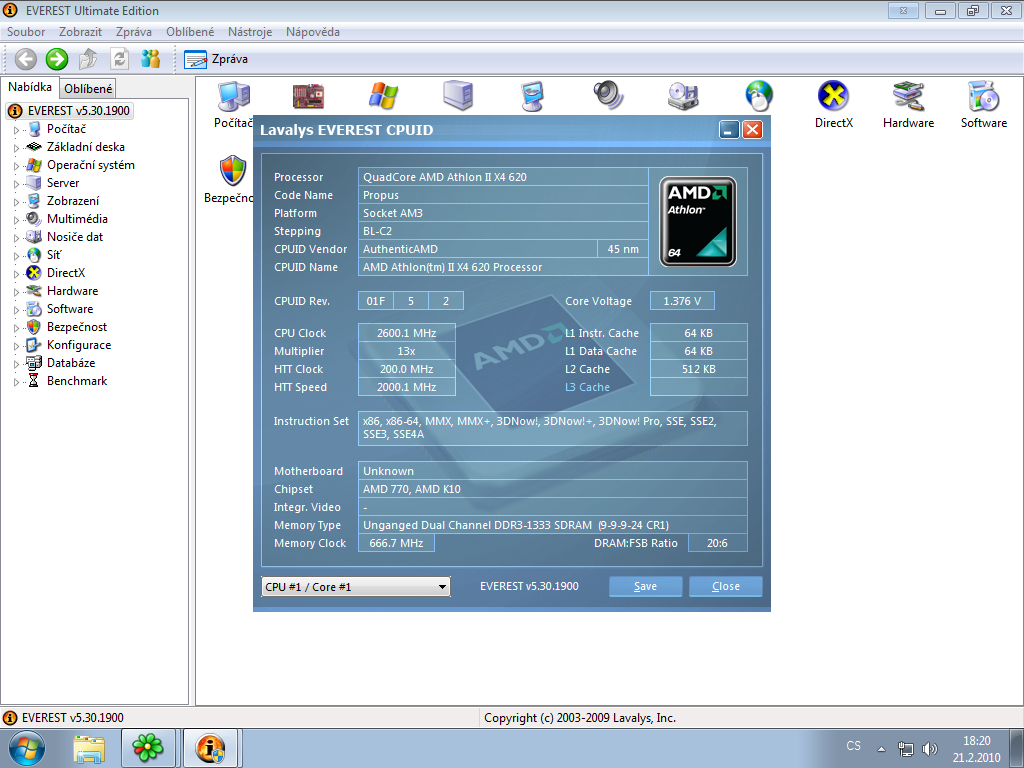Switch to the Nabídka tab
The height and width of the screenshot is (768, 1024).
(x=30, y=87)
